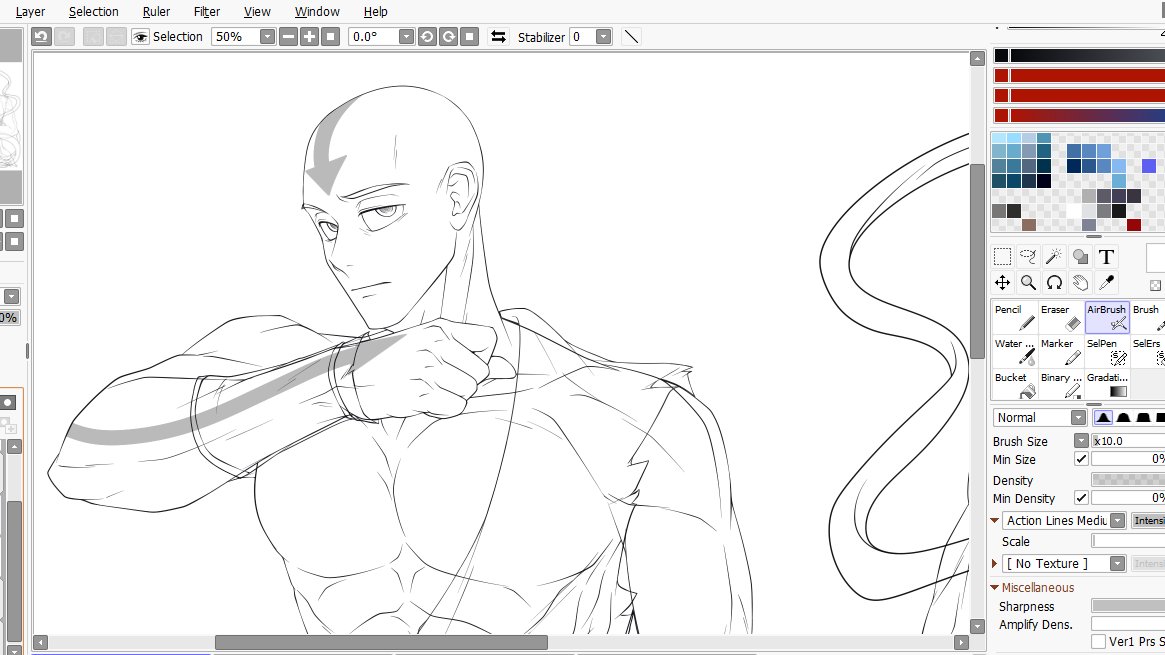The height and width of the screenshot is (655, 1165).
Task: Choose the AirBrush tool
Action: click(1107, 317)
